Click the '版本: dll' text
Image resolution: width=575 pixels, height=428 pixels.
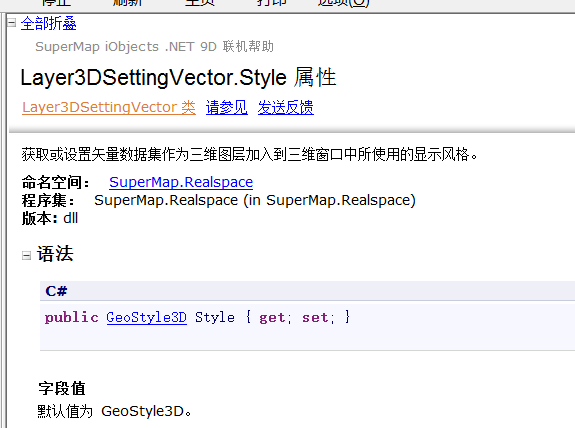click(50, 219)
